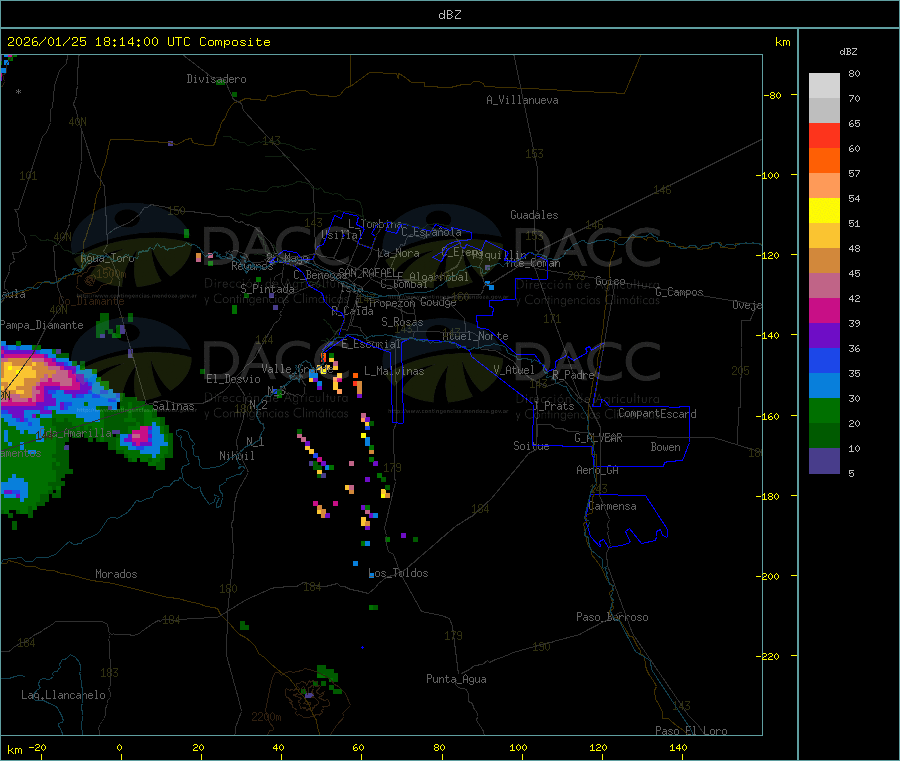Screen dimensions: 900x761
Task: Click the 'Nihuil' location label
Action: pyautogui.click(x=237, y=456)
